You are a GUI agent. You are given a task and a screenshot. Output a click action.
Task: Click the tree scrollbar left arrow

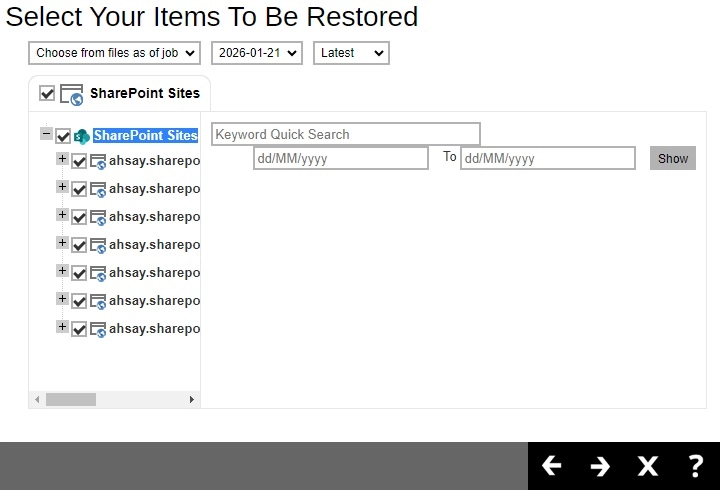37,400
